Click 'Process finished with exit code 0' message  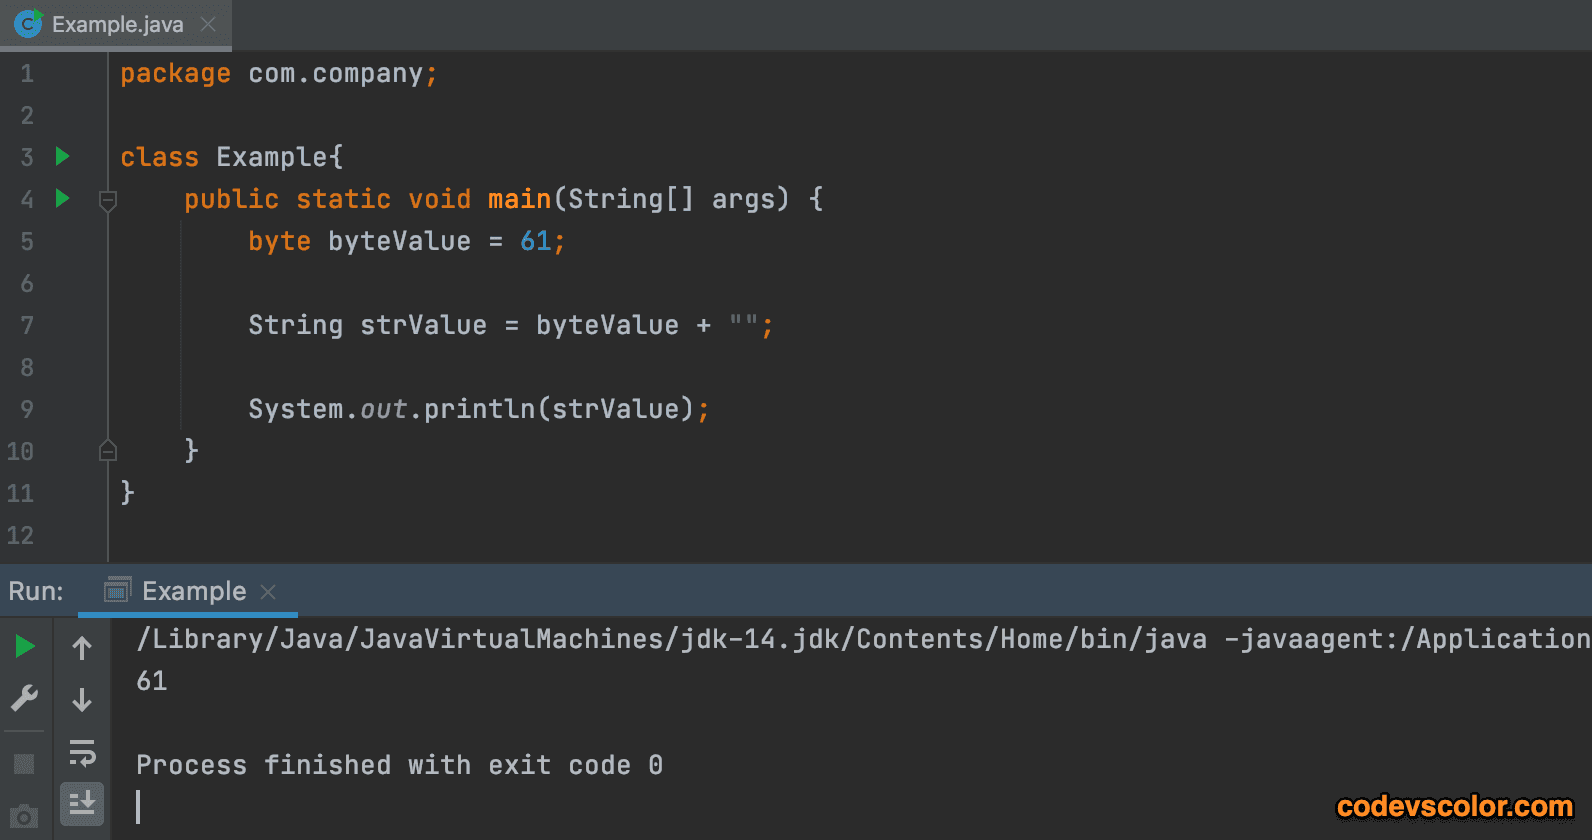coord(399,765)
